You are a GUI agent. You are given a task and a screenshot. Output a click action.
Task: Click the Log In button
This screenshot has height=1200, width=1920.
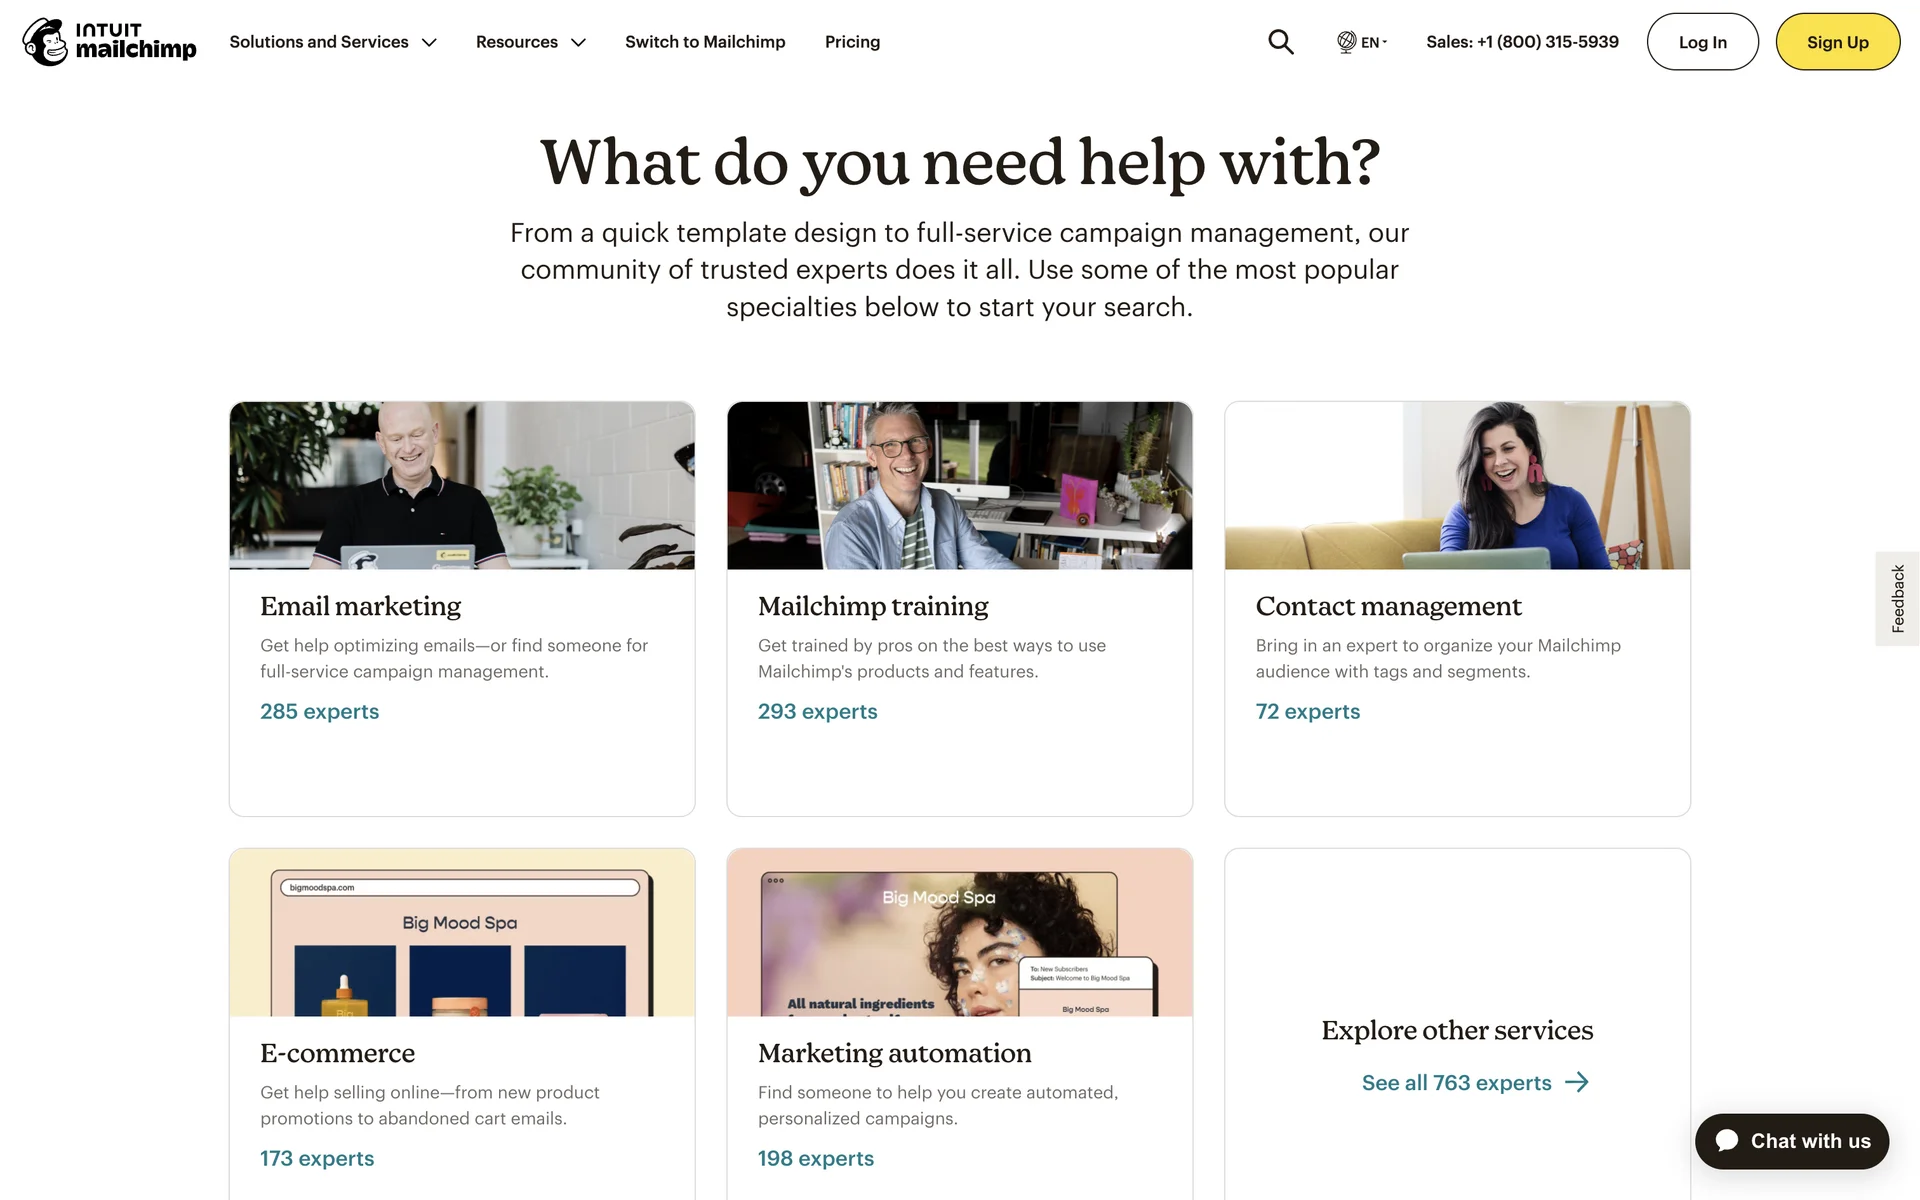coord(1702,42)
